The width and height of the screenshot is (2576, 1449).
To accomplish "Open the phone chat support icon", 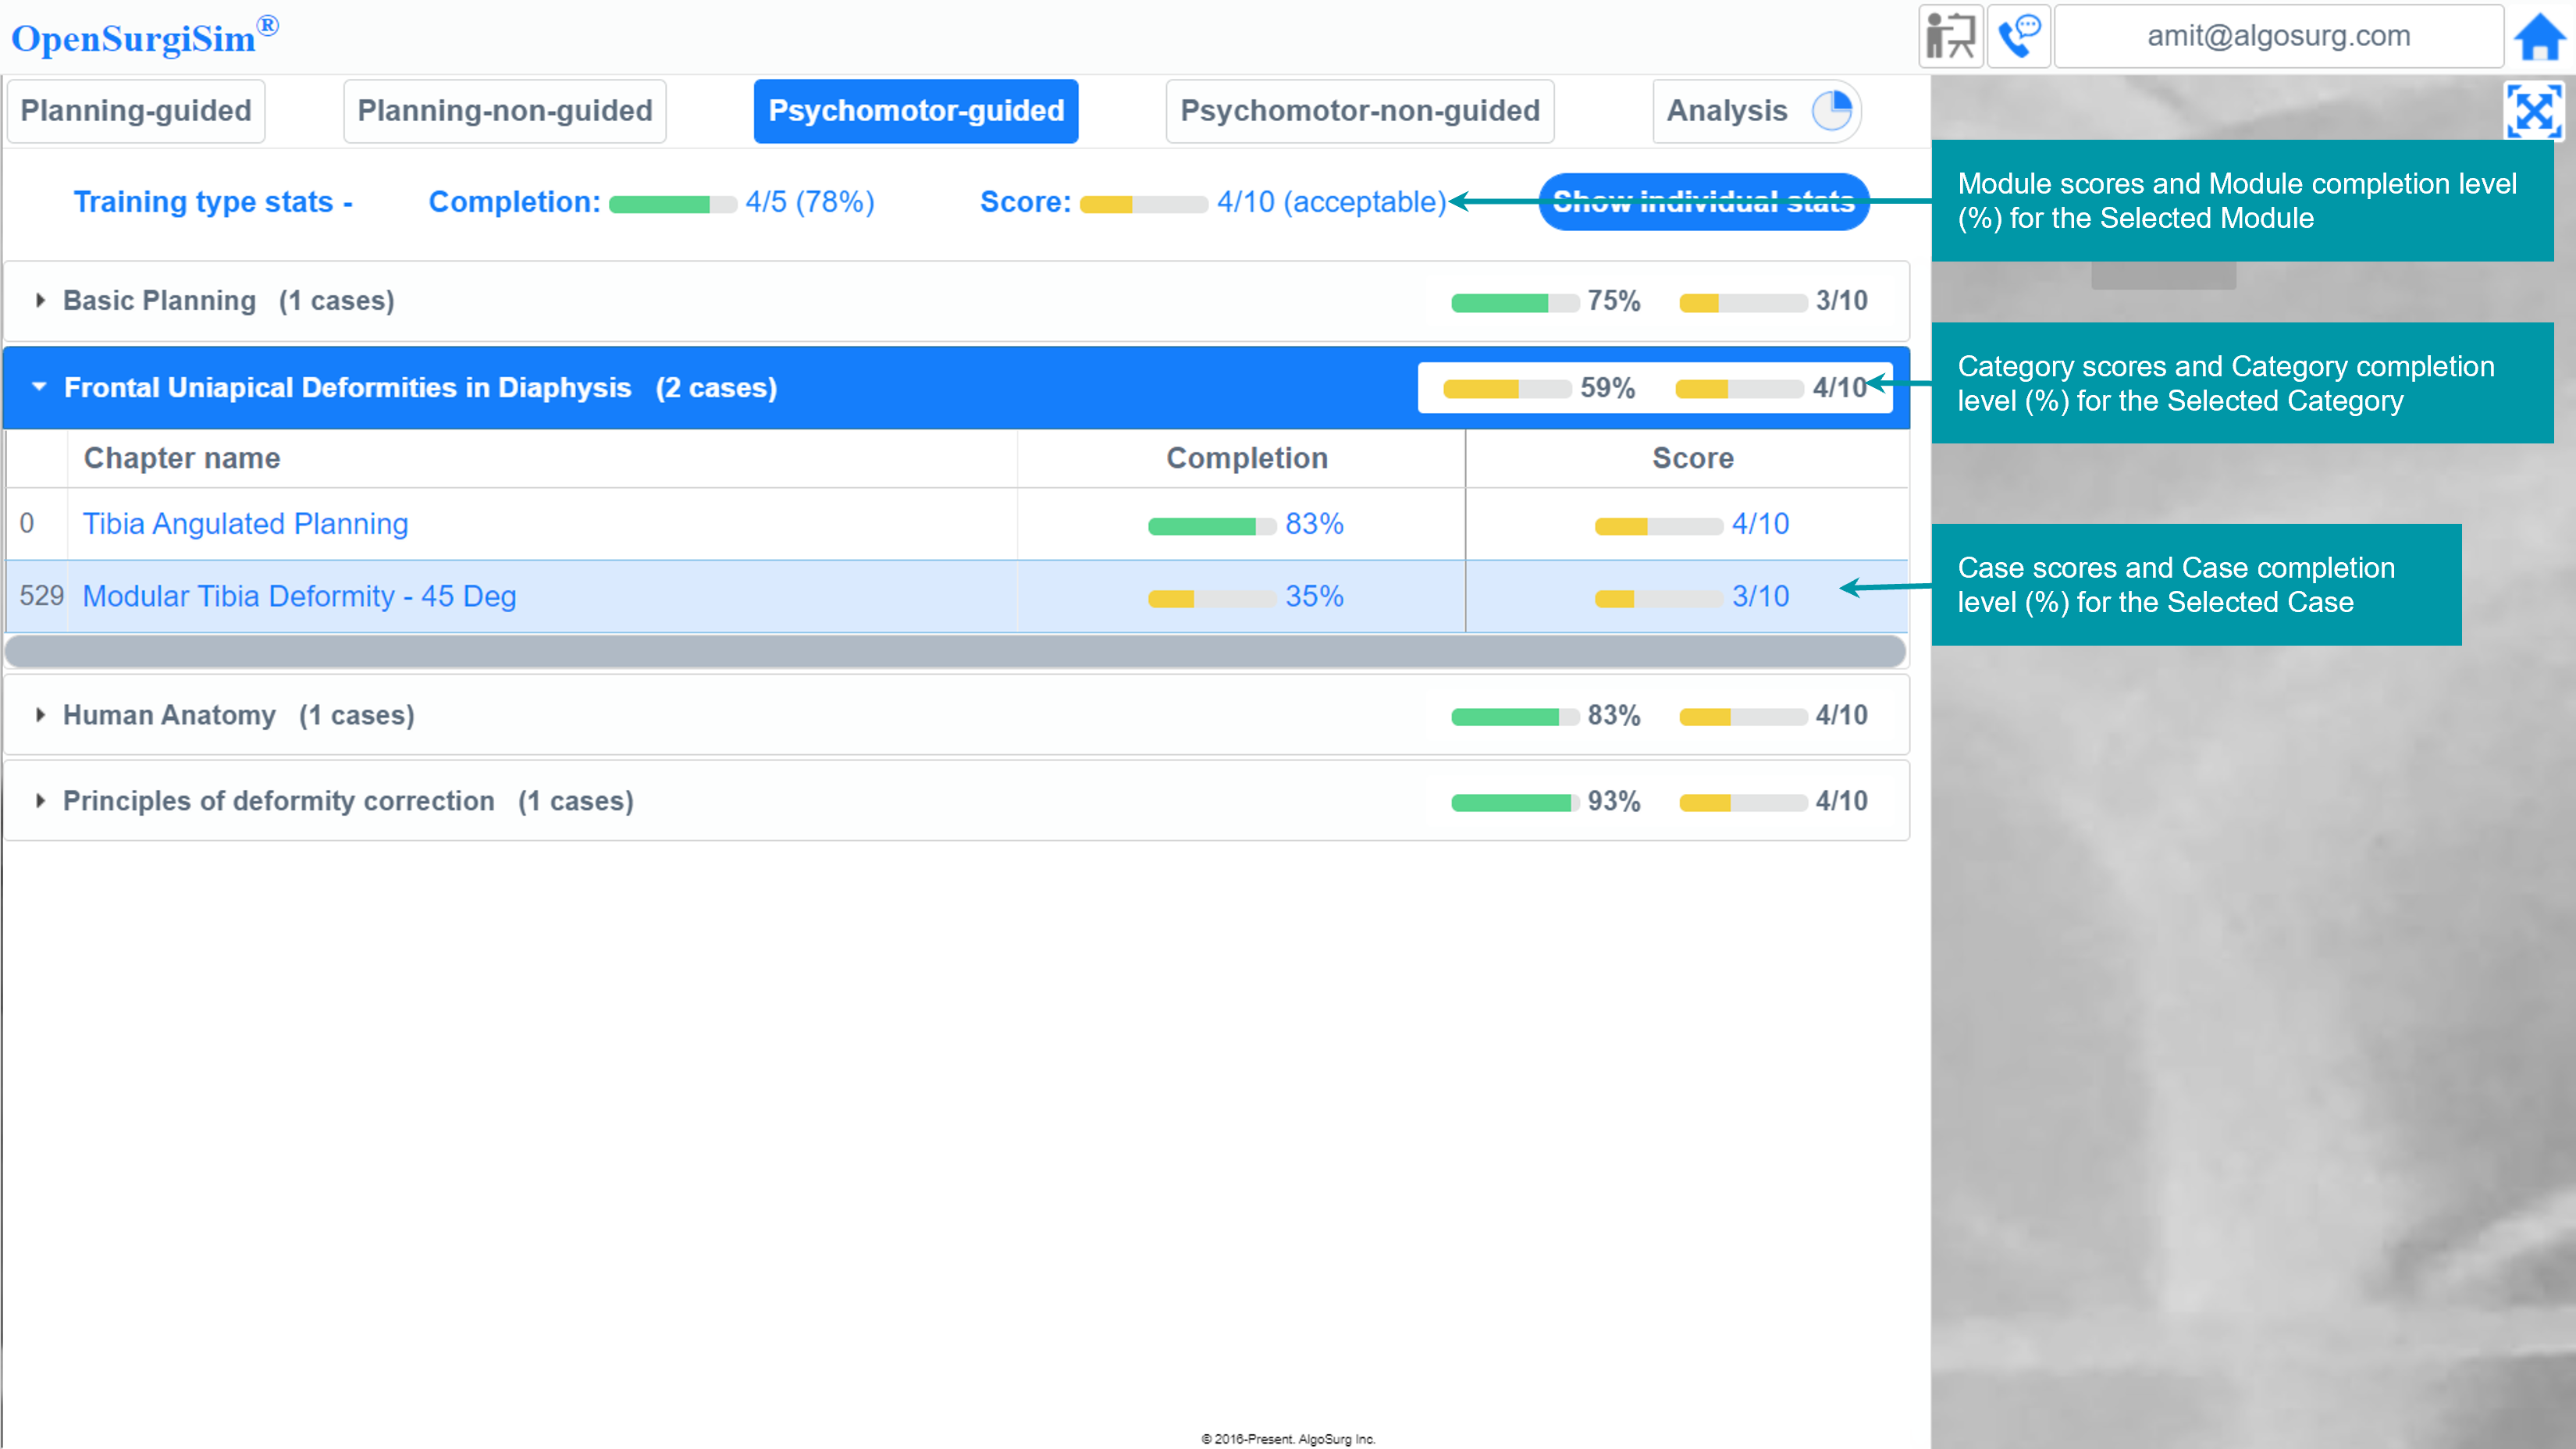I will click(2019, 37).
